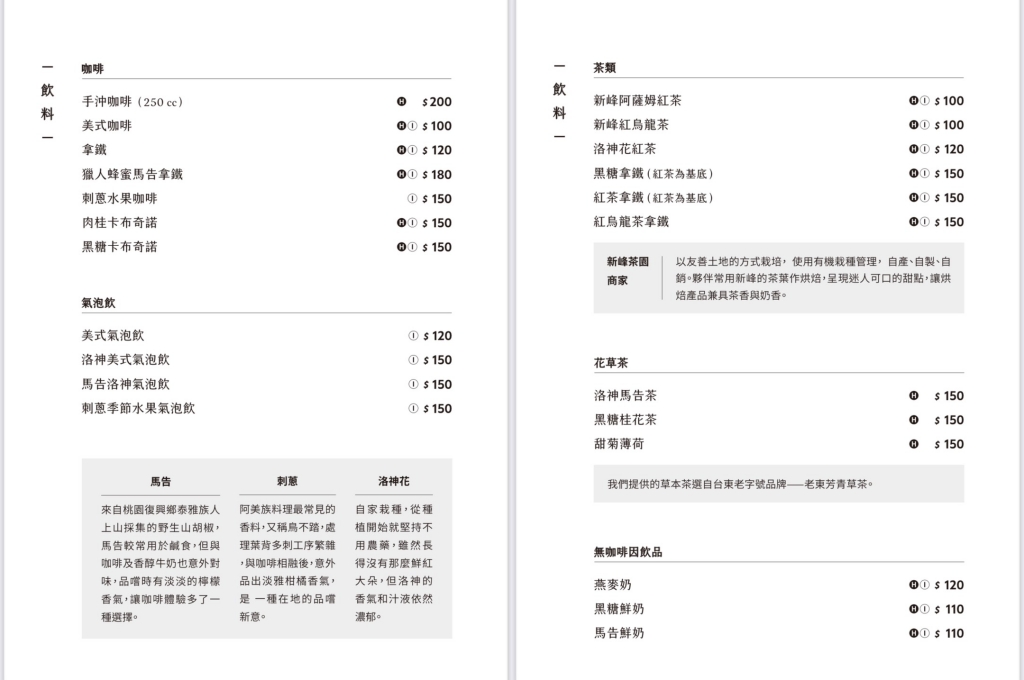Click the 馬告 heading in the ingredient notes box
This screenshot has height=680, width=1024.
(161, 482)
